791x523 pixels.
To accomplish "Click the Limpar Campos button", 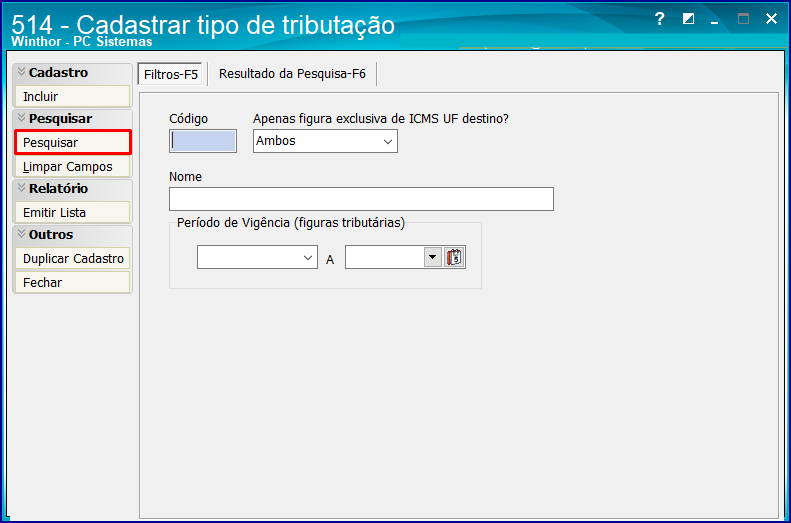I will pyautogui.click(x=73, y=166).
